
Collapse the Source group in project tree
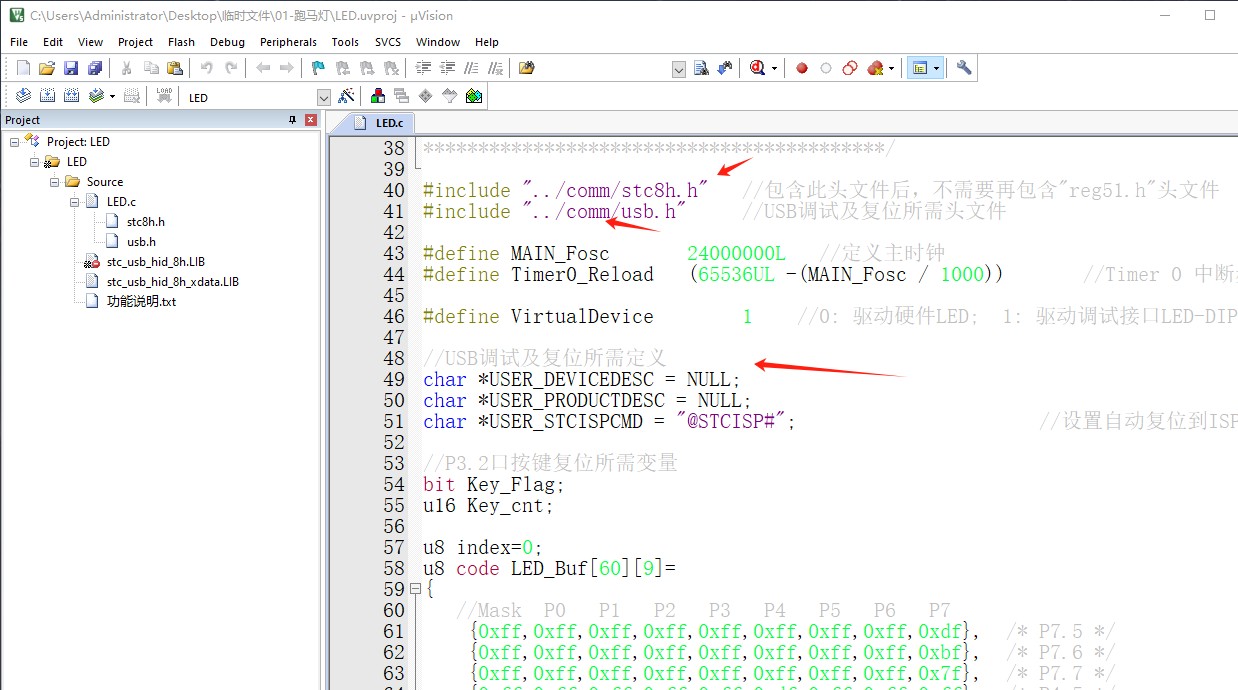55,181
